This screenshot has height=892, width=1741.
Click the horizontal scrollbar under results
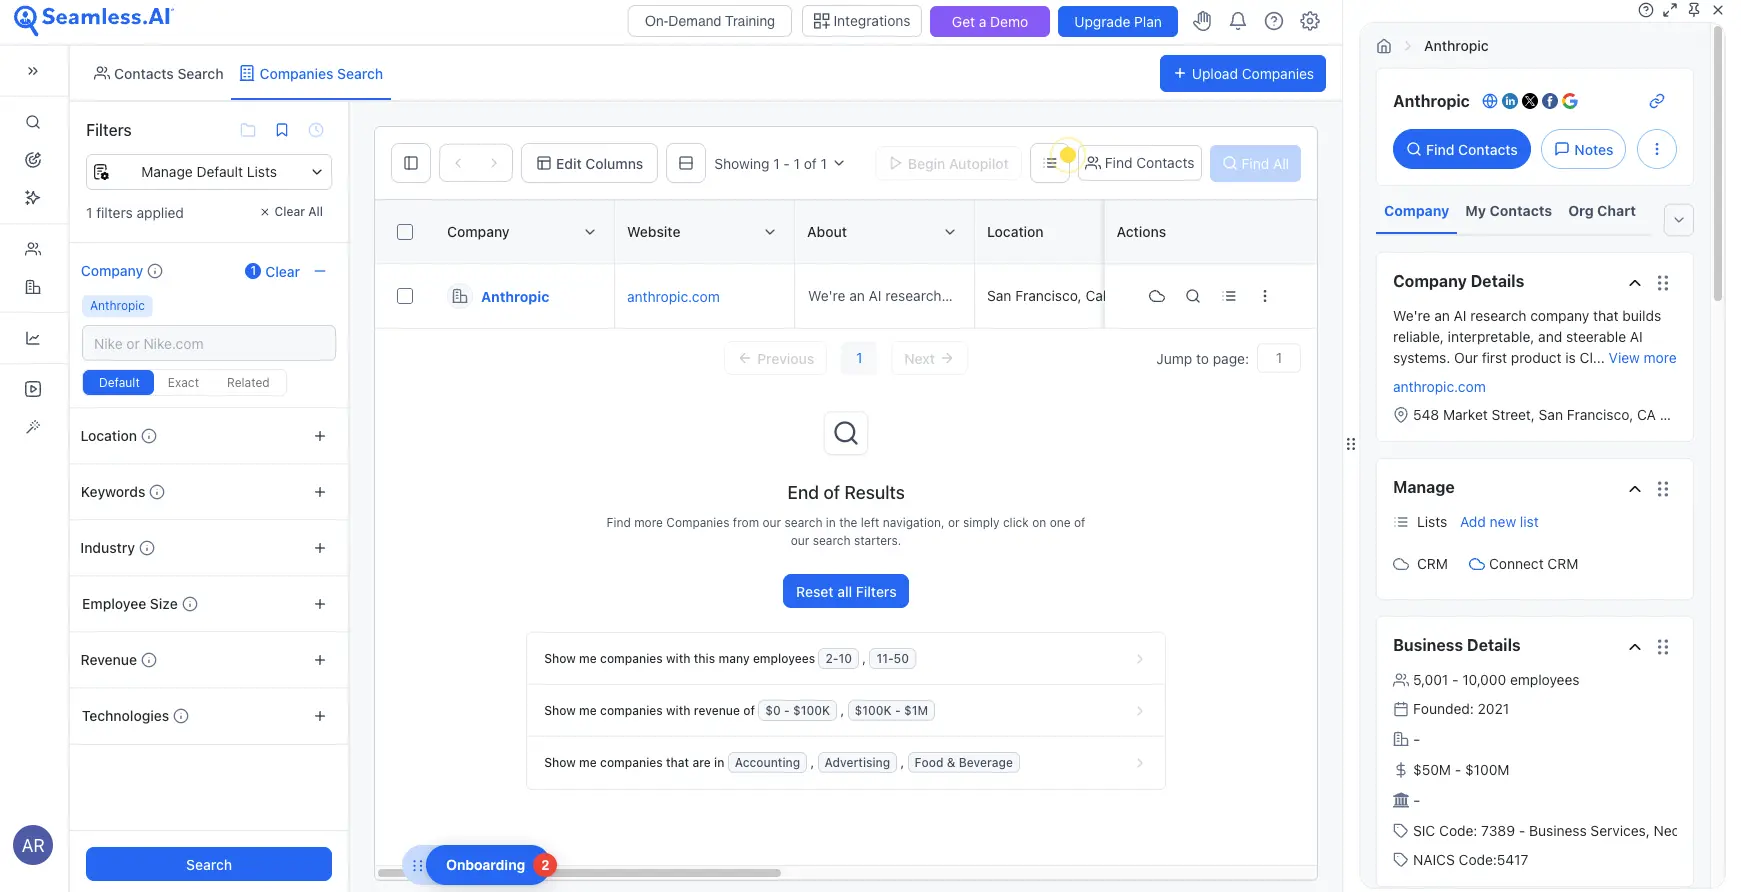point(579,873)
